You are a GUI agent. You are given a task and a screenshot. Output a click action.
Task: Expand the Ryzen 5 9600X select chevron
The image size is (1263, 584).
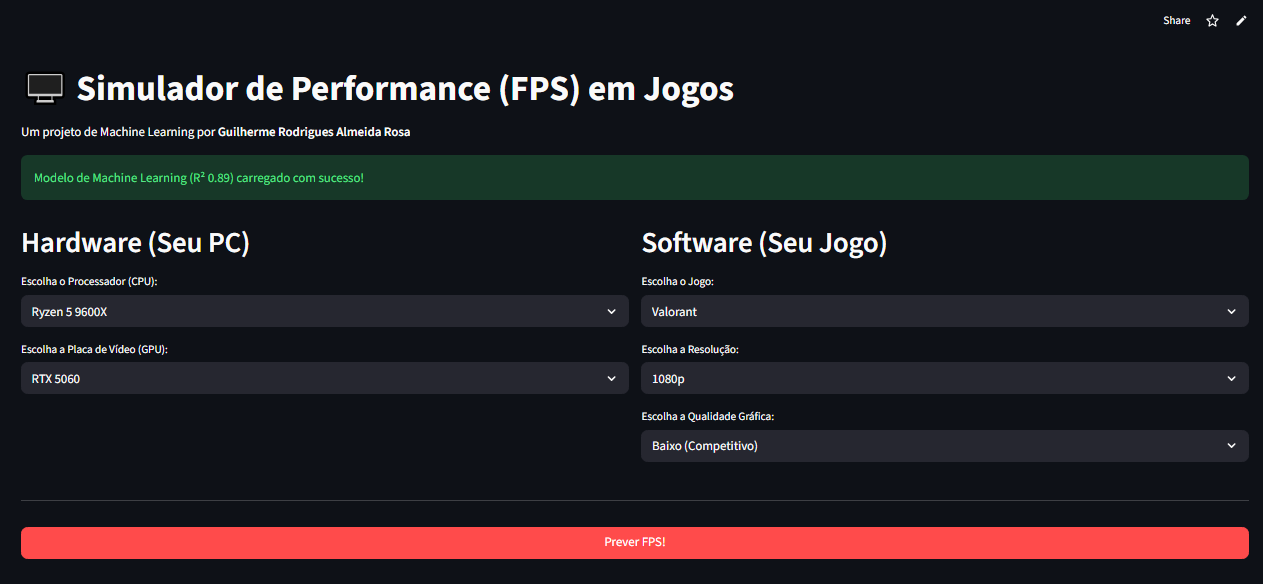611,311
